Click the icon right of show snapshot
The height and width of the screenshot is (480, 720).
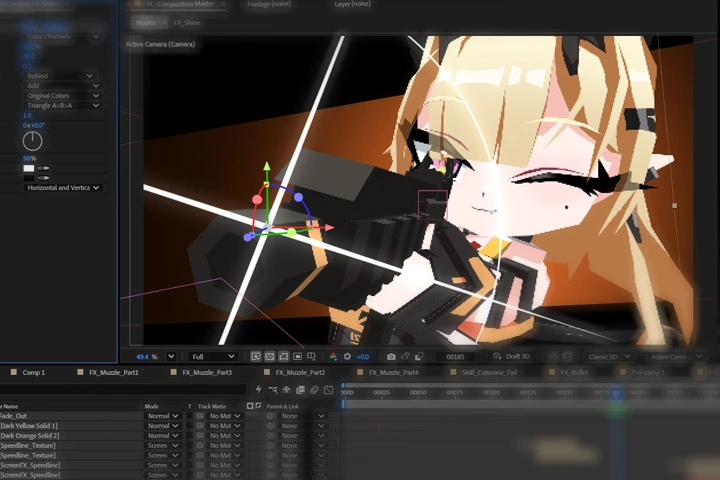tap(419, 356)
